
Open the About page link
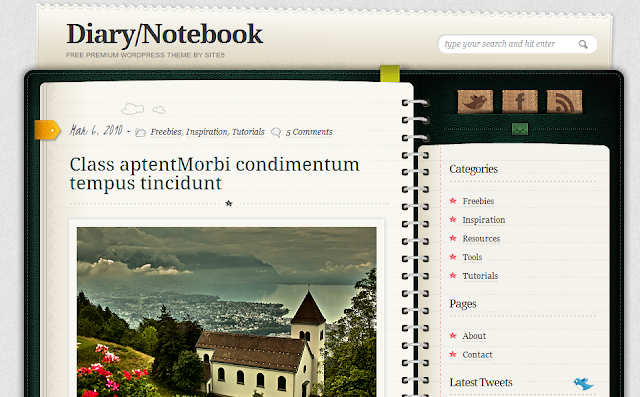[x=474, y=336]
